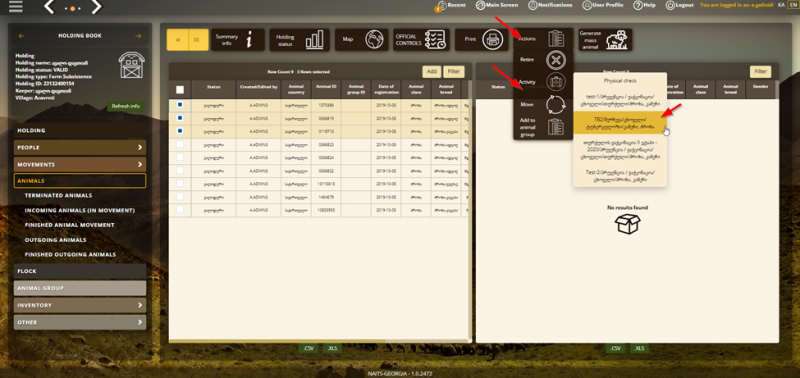The height and width of the screenshot is (378, 800).
Task: Open Official Controls checklist
Action: [x=421, y=40]
